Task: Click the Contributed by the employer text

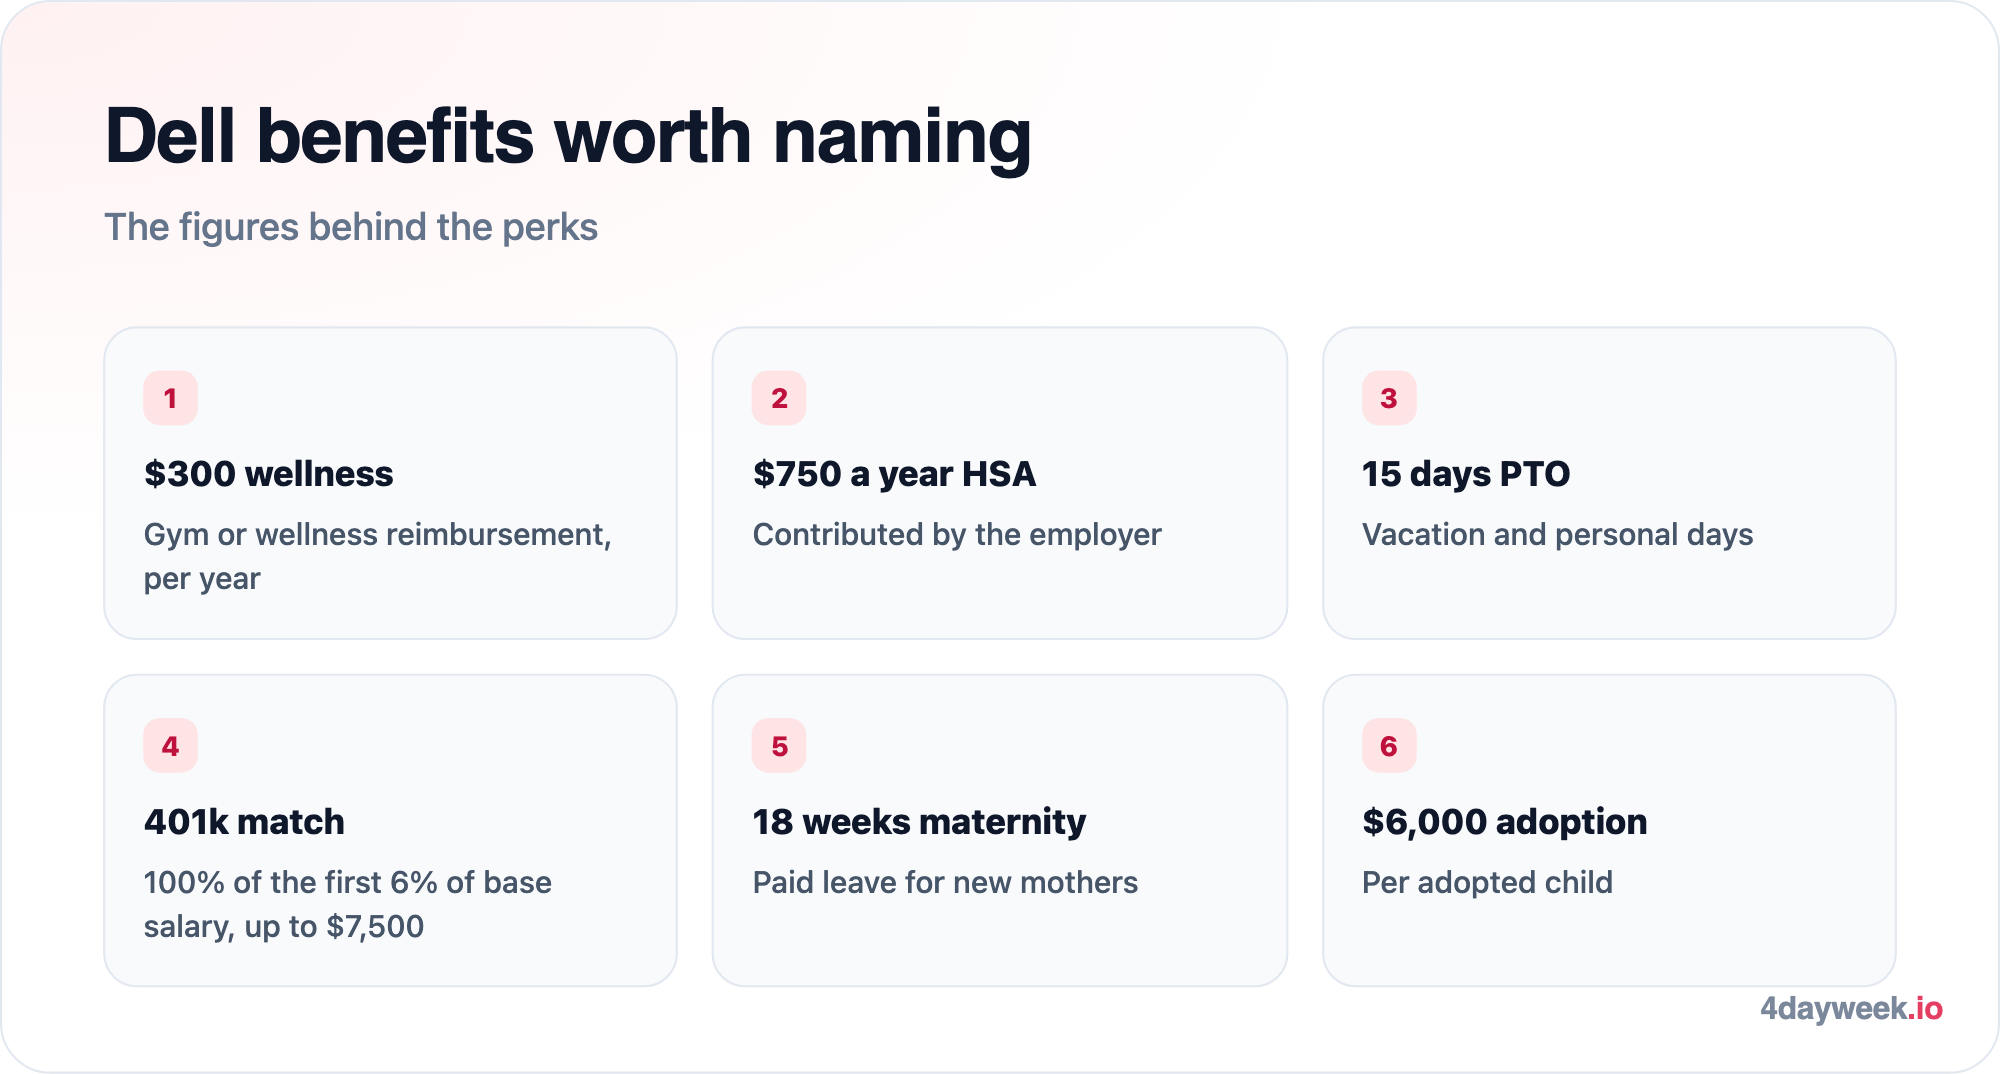Action: pyautogui.click(x=957, y=535)
